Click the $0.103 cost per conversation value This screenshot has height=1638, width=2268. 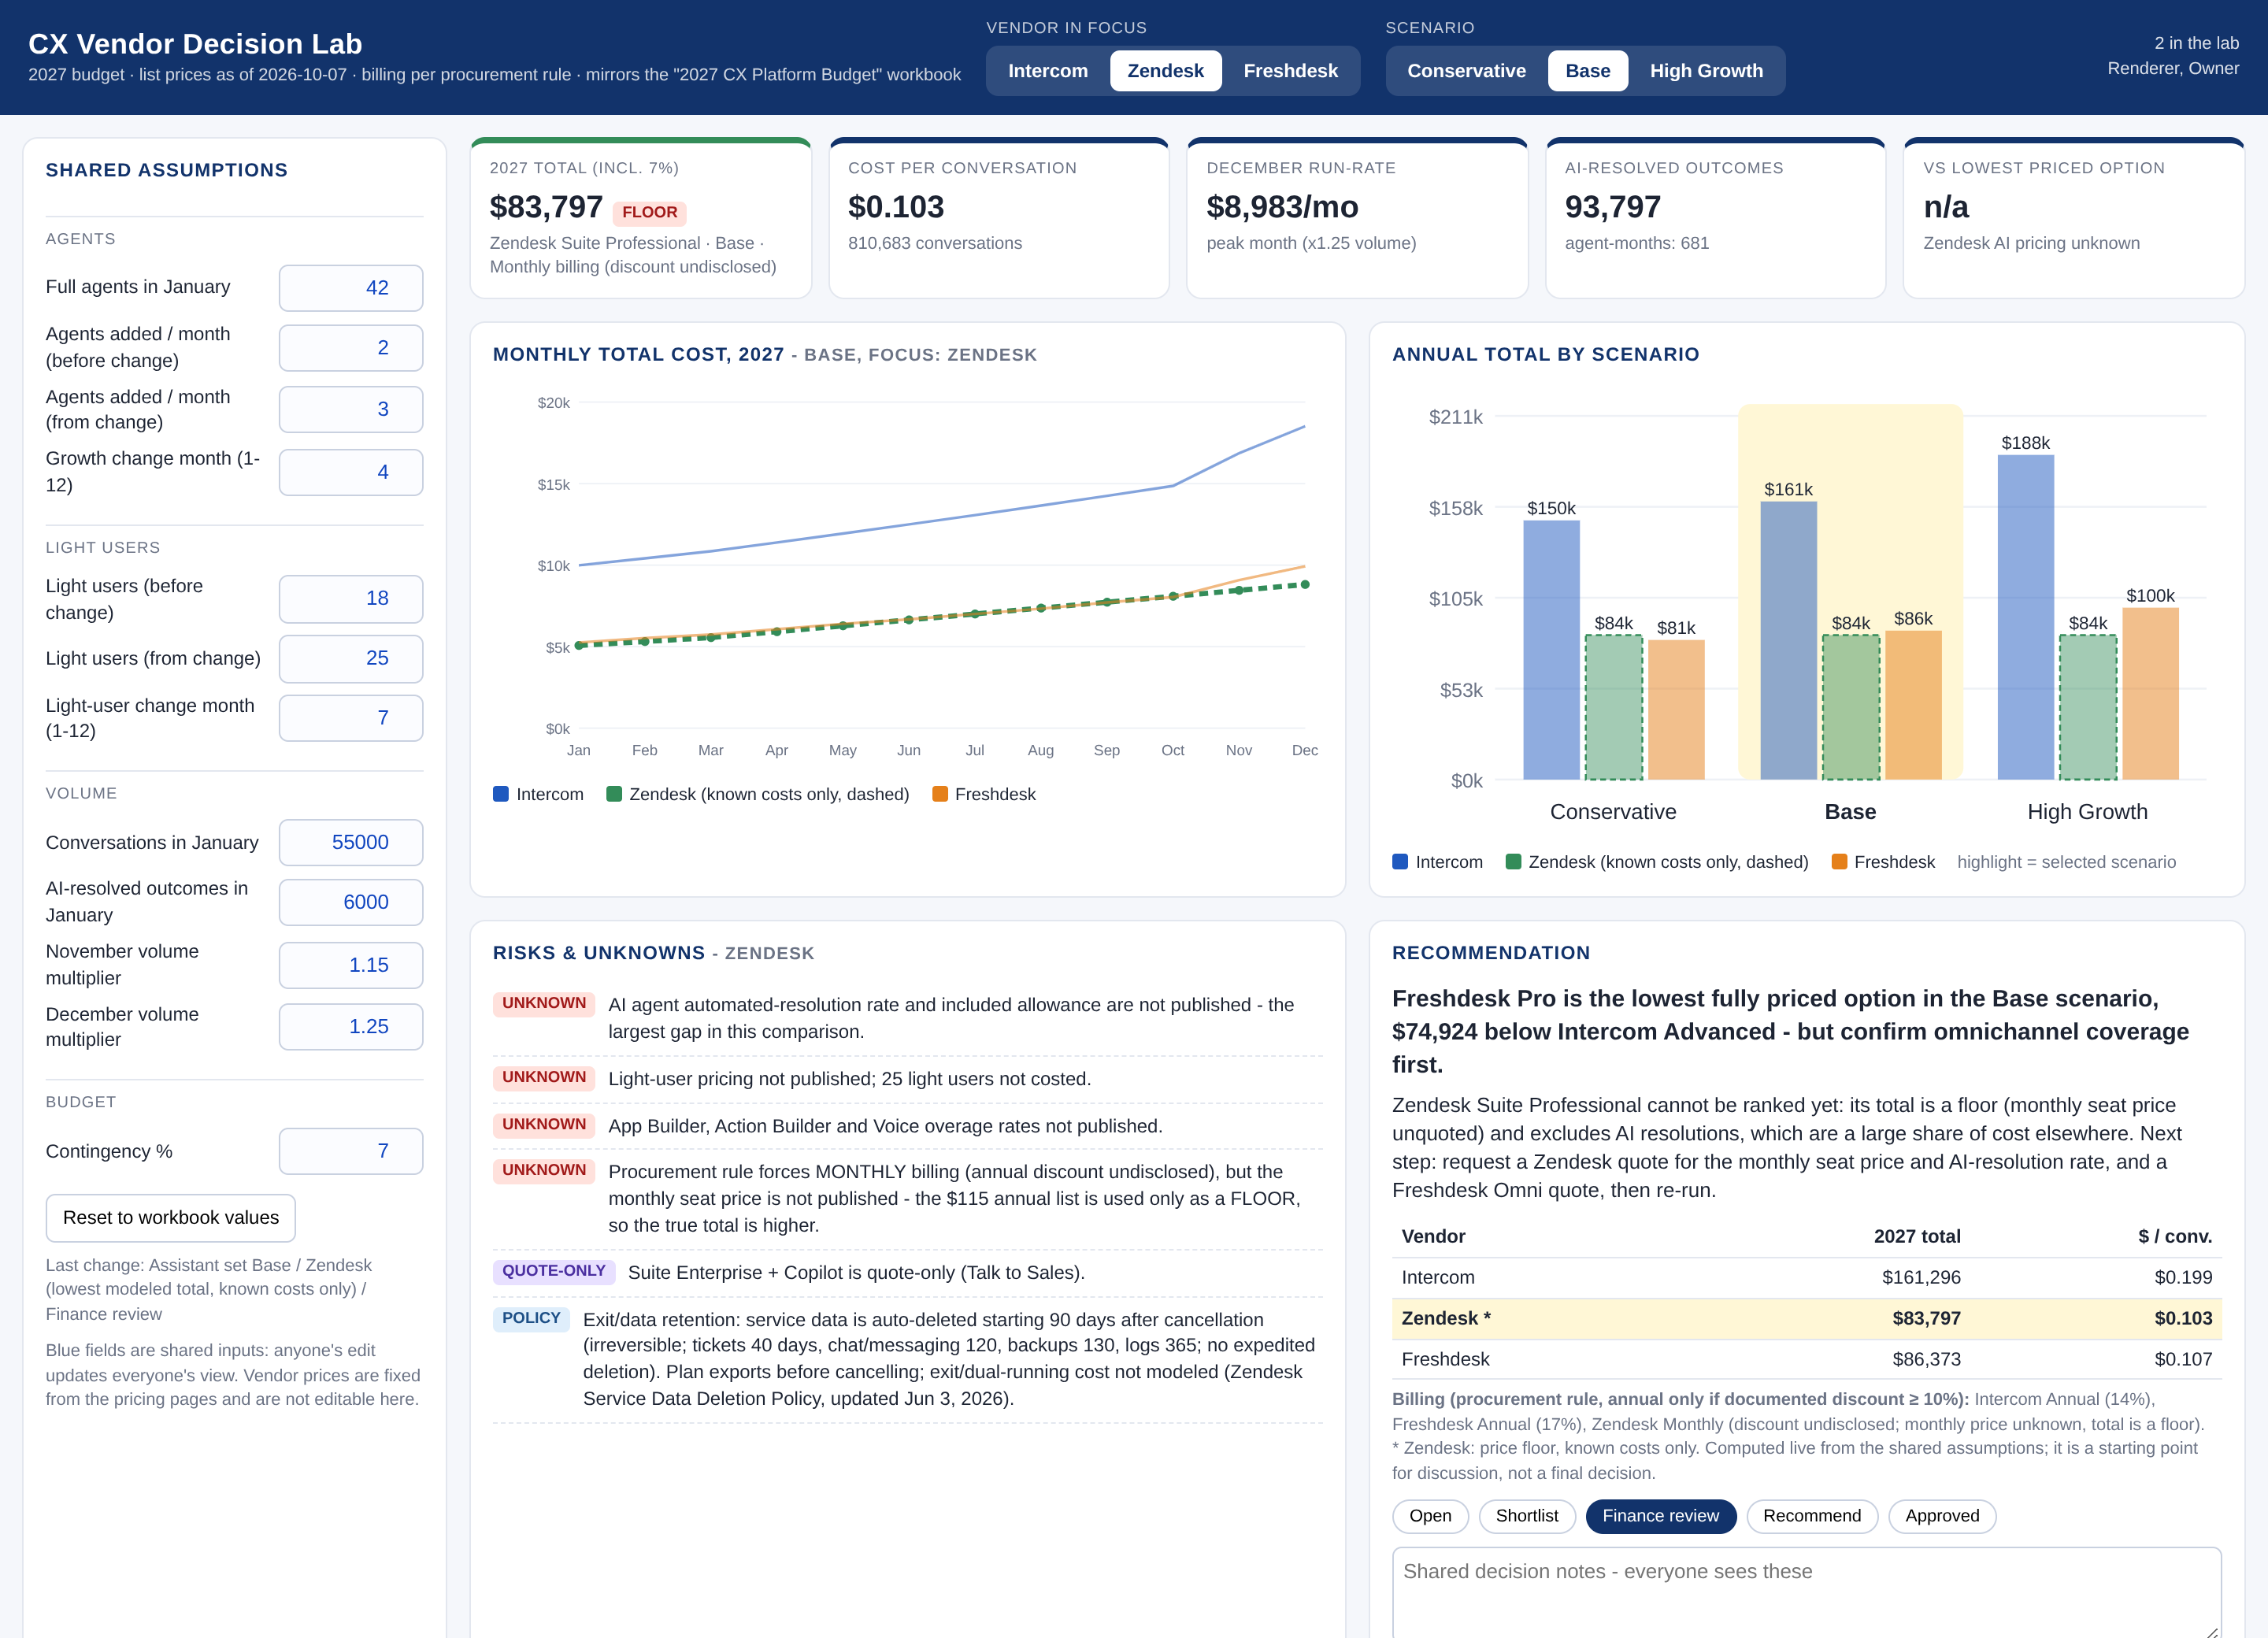tap(896, 207)
